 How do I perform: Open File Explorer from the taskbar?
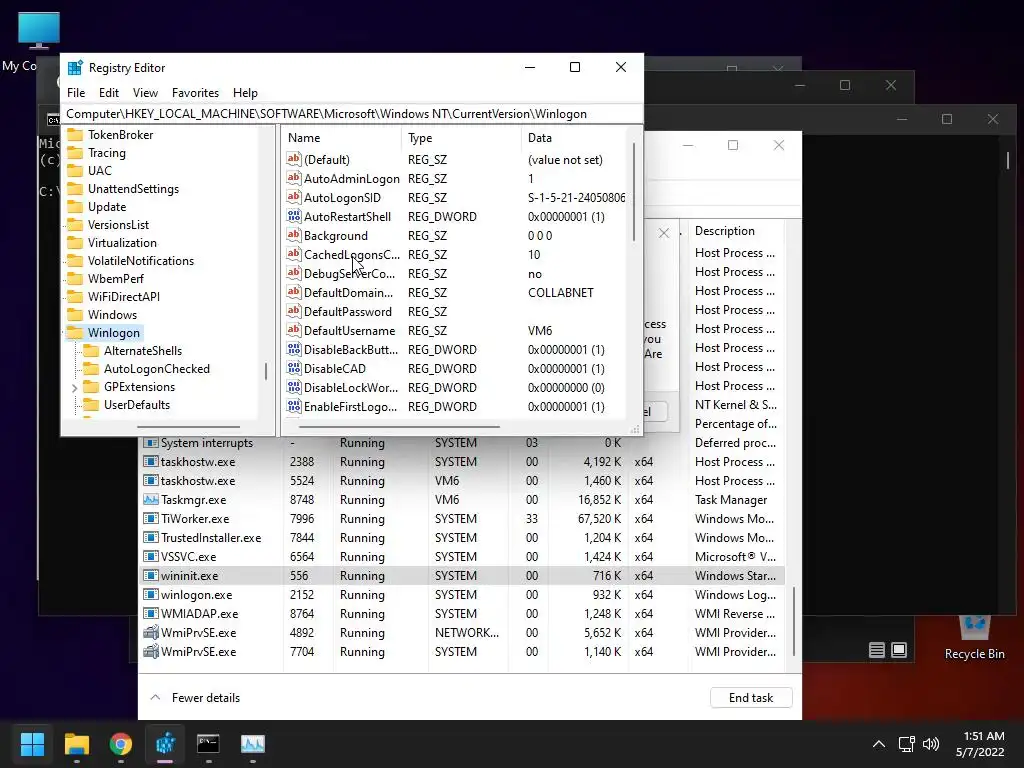(x=76, y=744)
